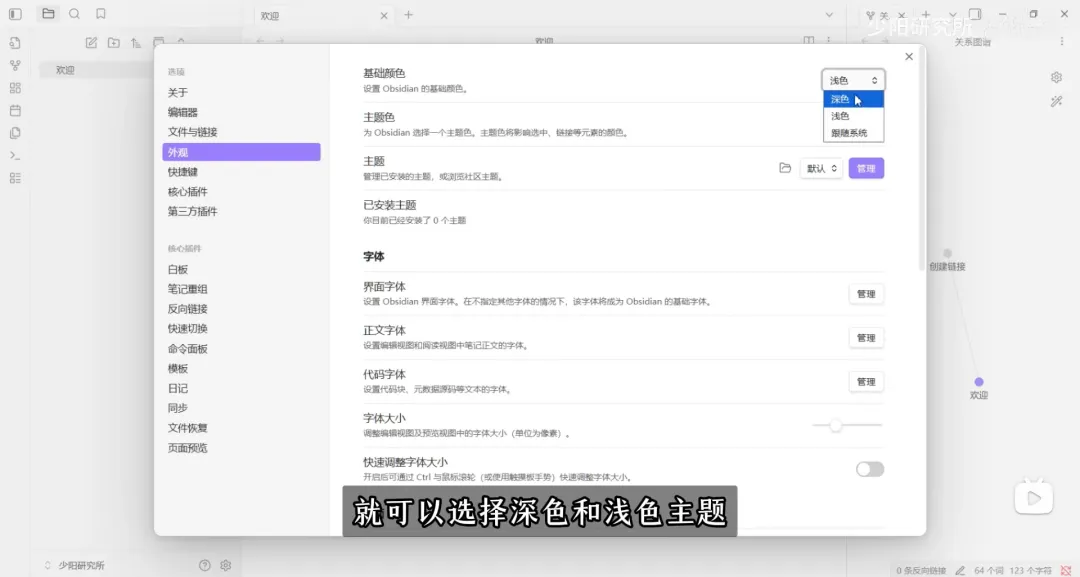Select the create new note pencil icon
This screenshot has height=577, width=1080.
coord(91,42)
